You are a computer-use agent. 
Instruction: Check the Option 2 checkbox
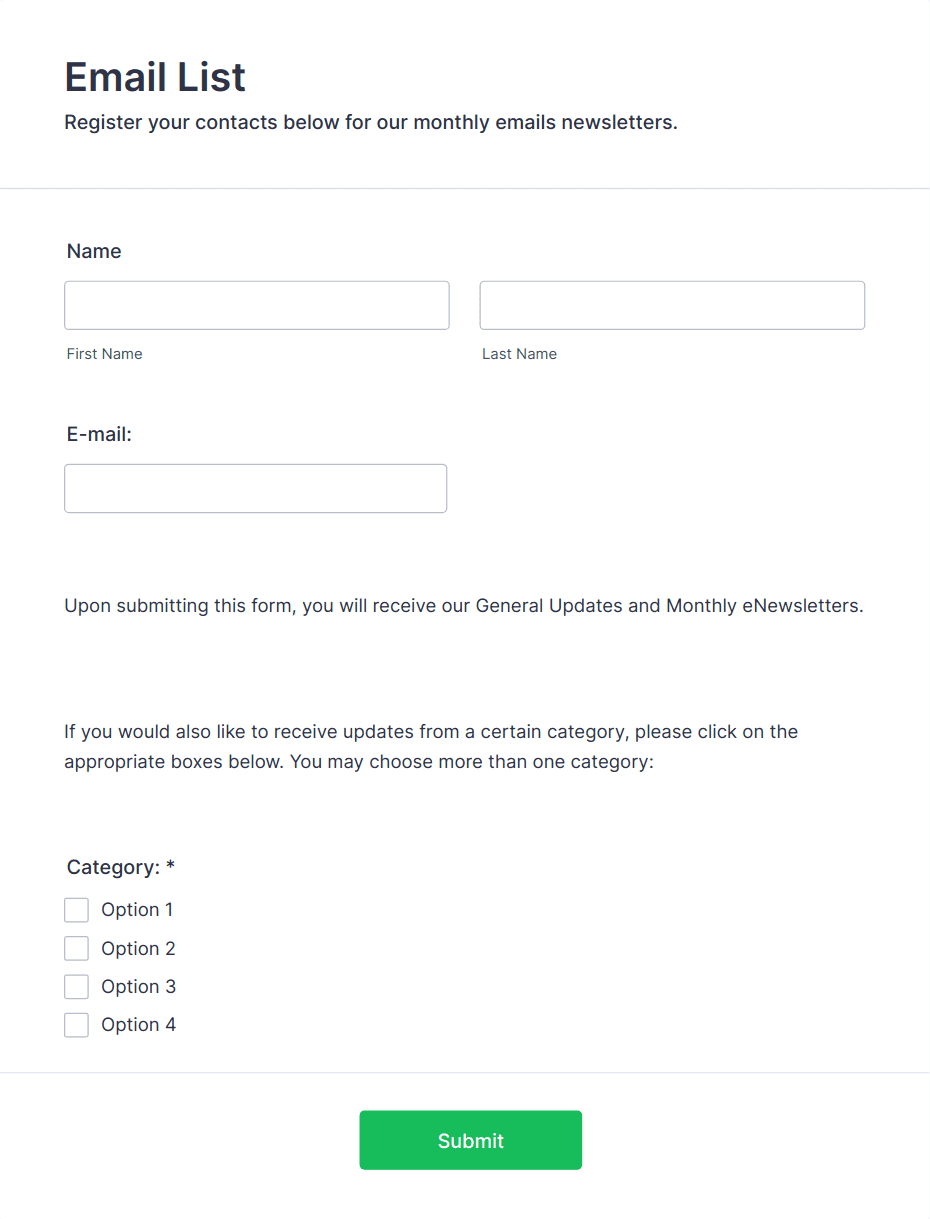77,948
